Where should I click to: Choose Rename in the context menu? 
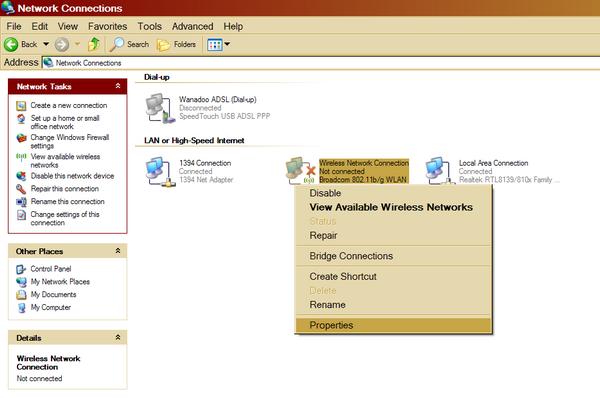[x=393, y=305]
